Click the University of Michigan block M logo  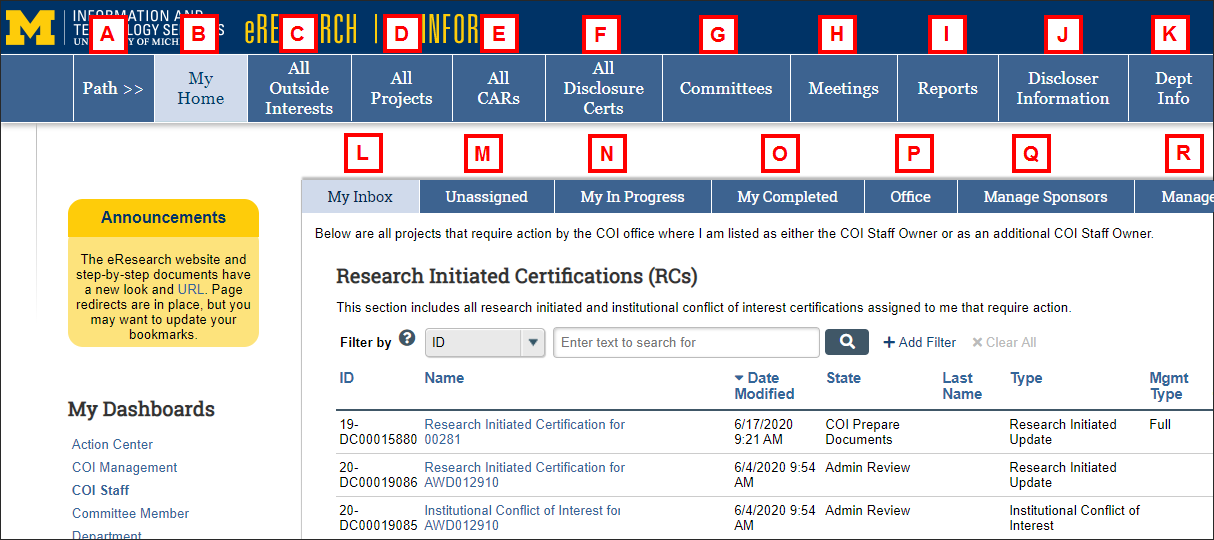31,28
